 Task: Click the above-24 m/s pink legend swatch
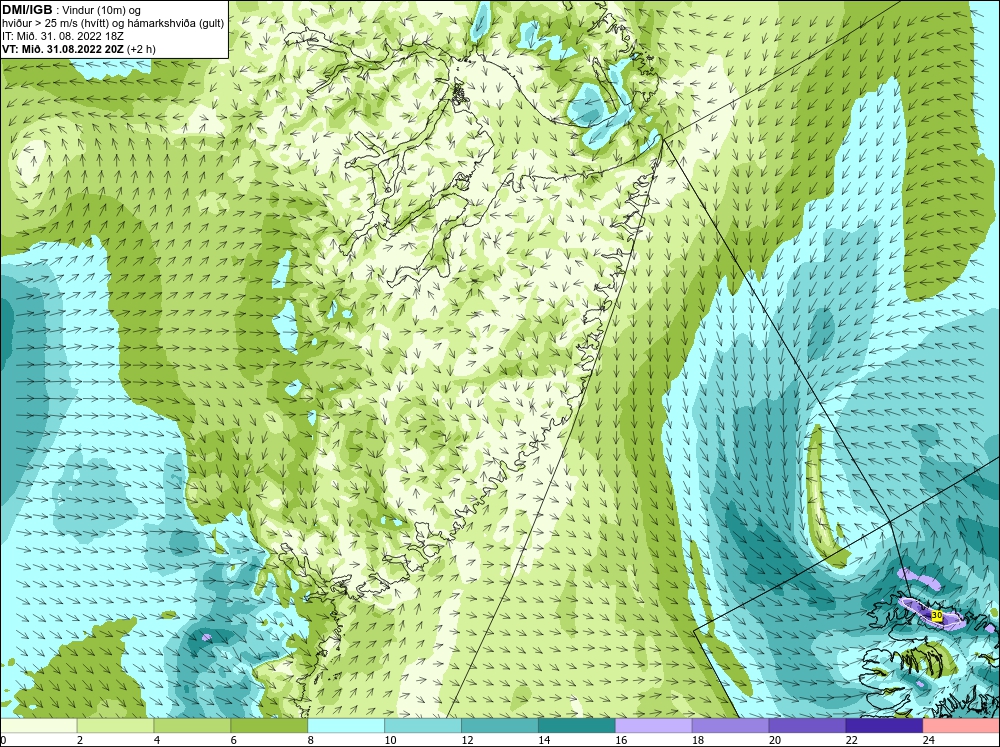pyautogui.click(x=961, y=726)
